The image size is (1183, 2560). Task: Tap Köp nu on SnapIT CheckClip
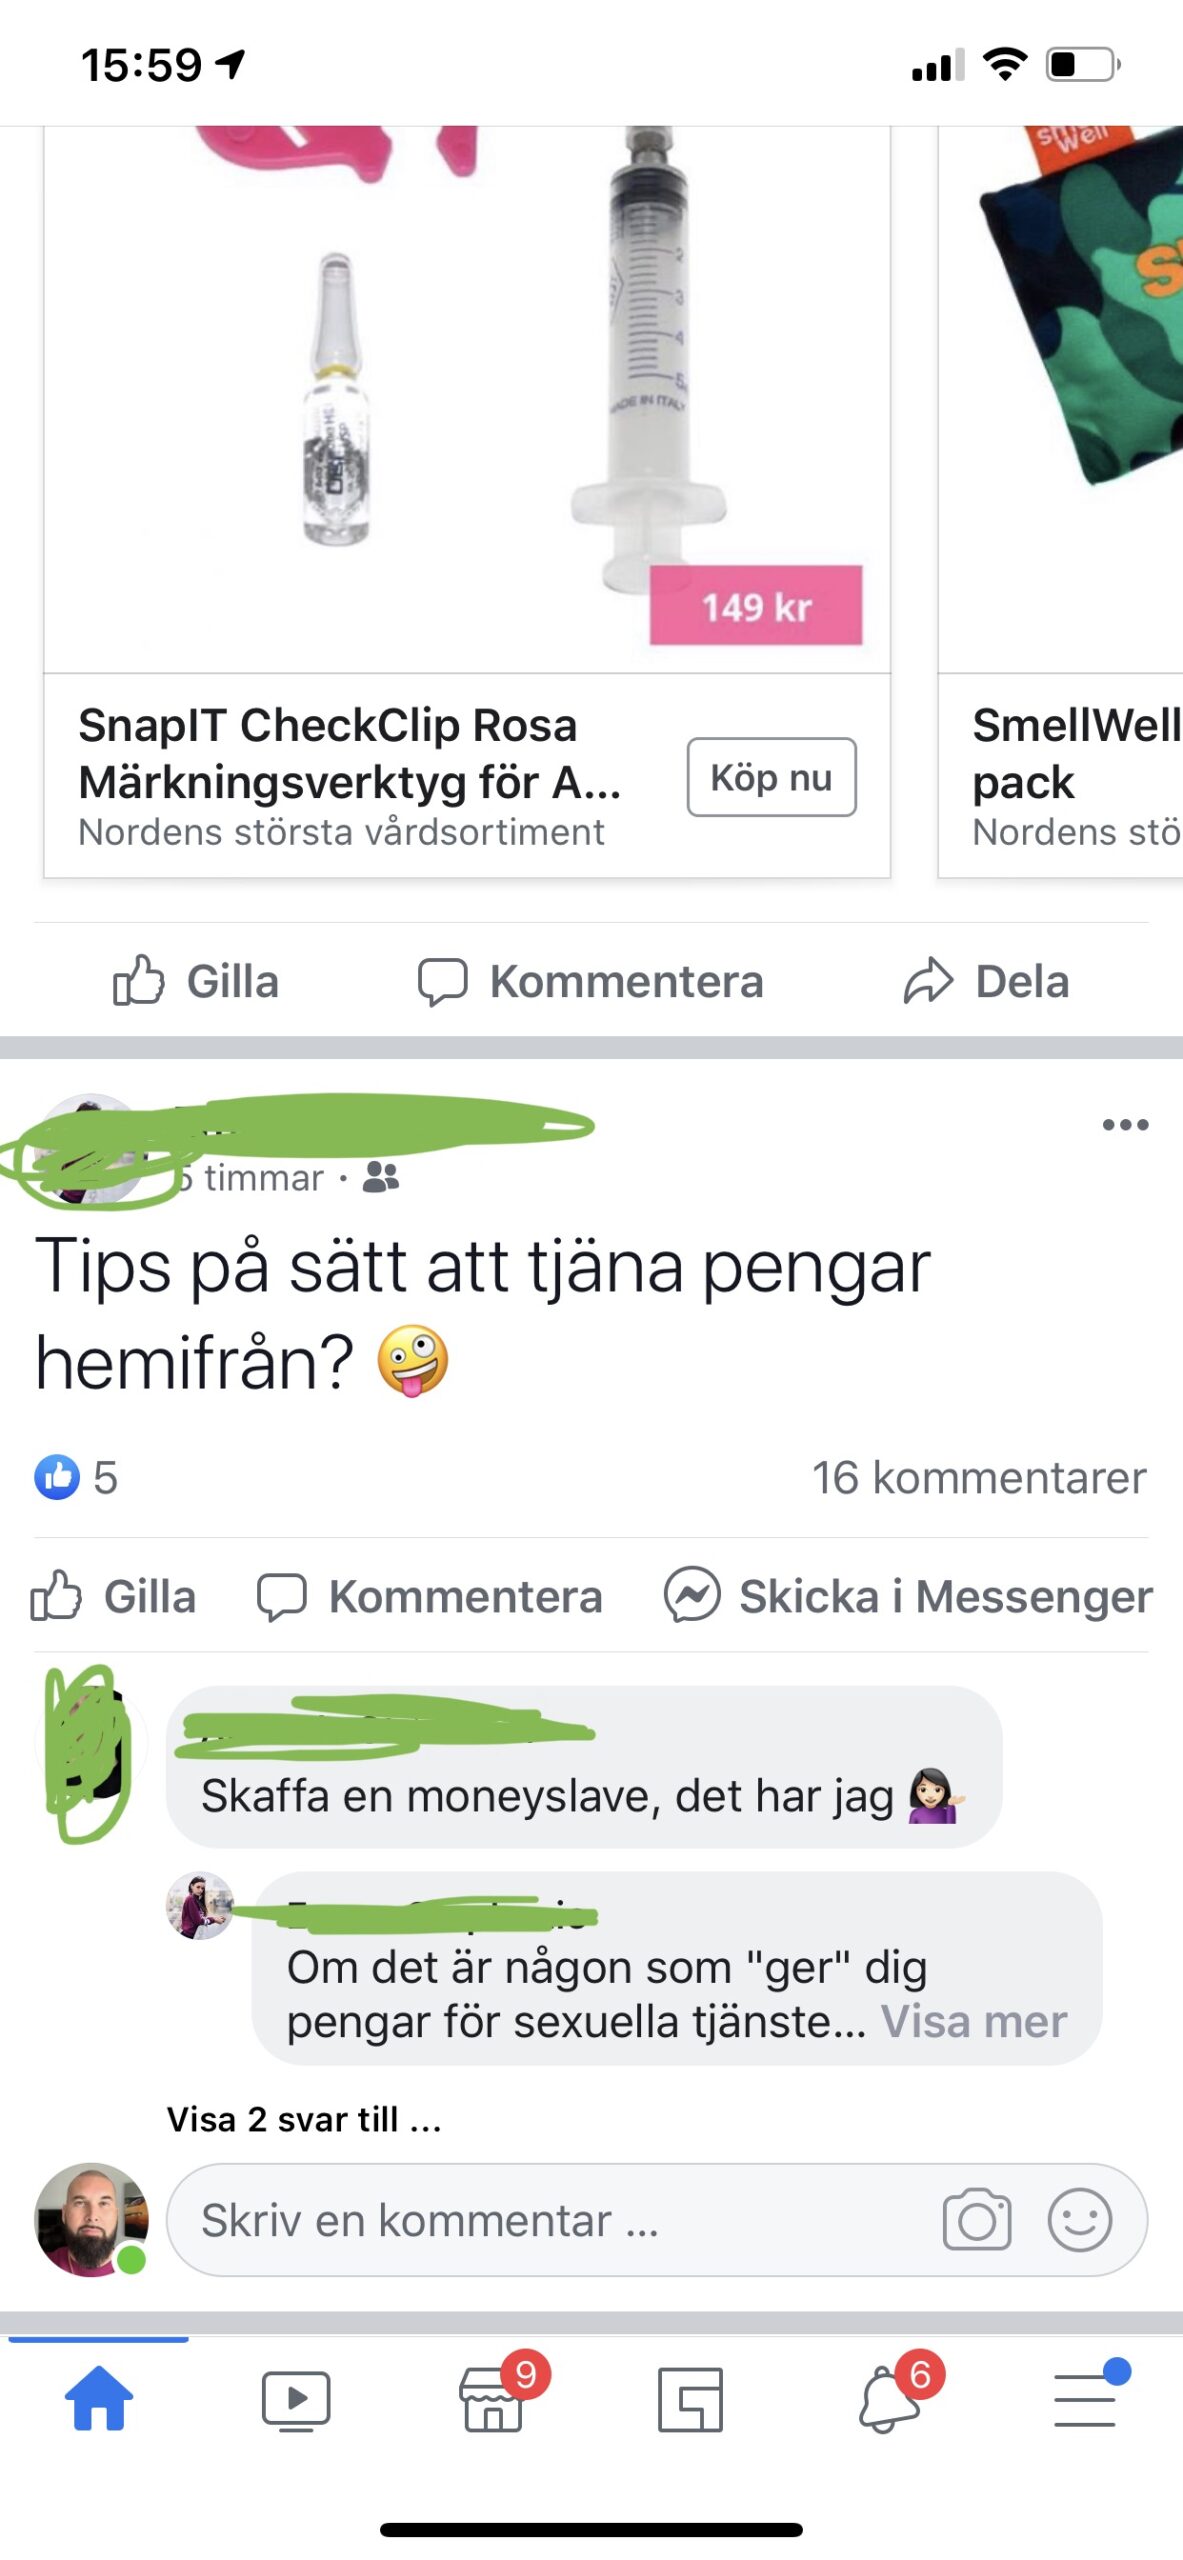[771, 777]
